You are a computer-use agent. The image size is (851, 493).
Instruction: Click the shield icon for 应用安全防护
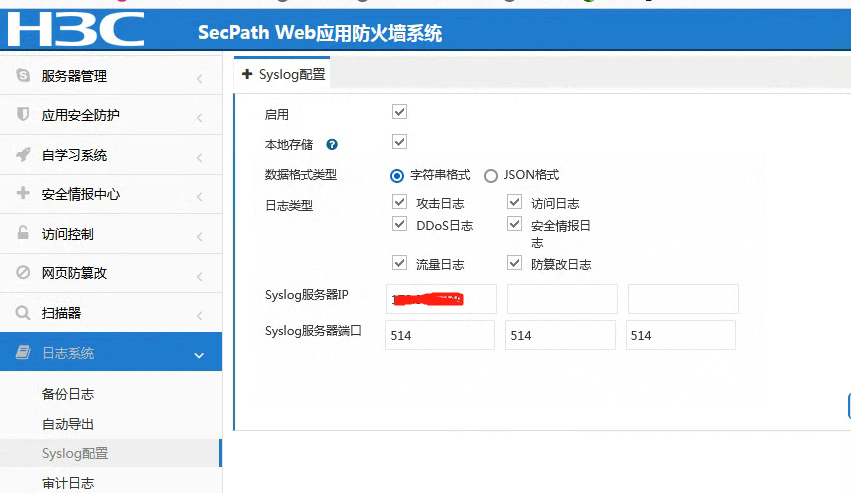coord(23,114)
